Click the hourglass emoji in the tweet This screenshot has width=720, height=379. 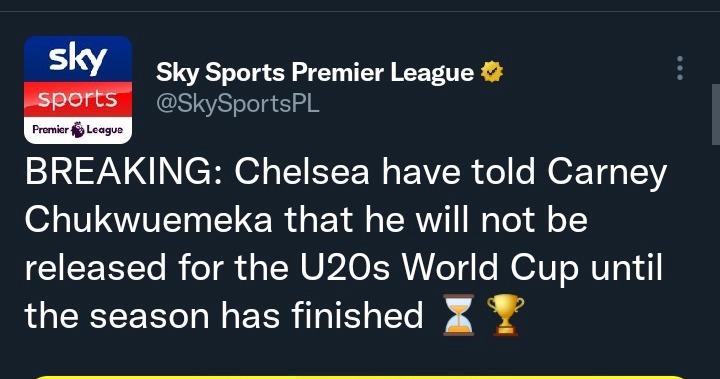(458, 315)
